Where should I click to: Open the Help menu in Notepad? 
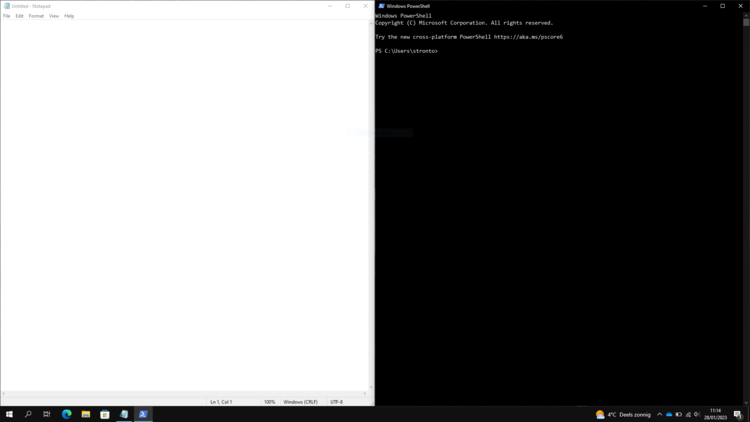[x=69, y=16]
